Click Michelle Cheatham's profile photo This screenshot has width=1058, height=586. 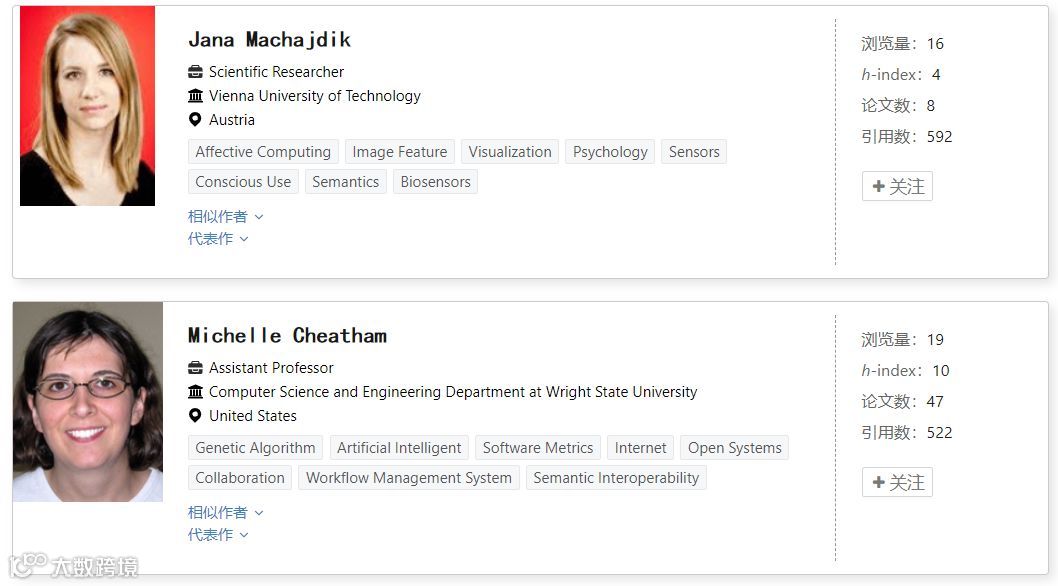coord(88,402)
